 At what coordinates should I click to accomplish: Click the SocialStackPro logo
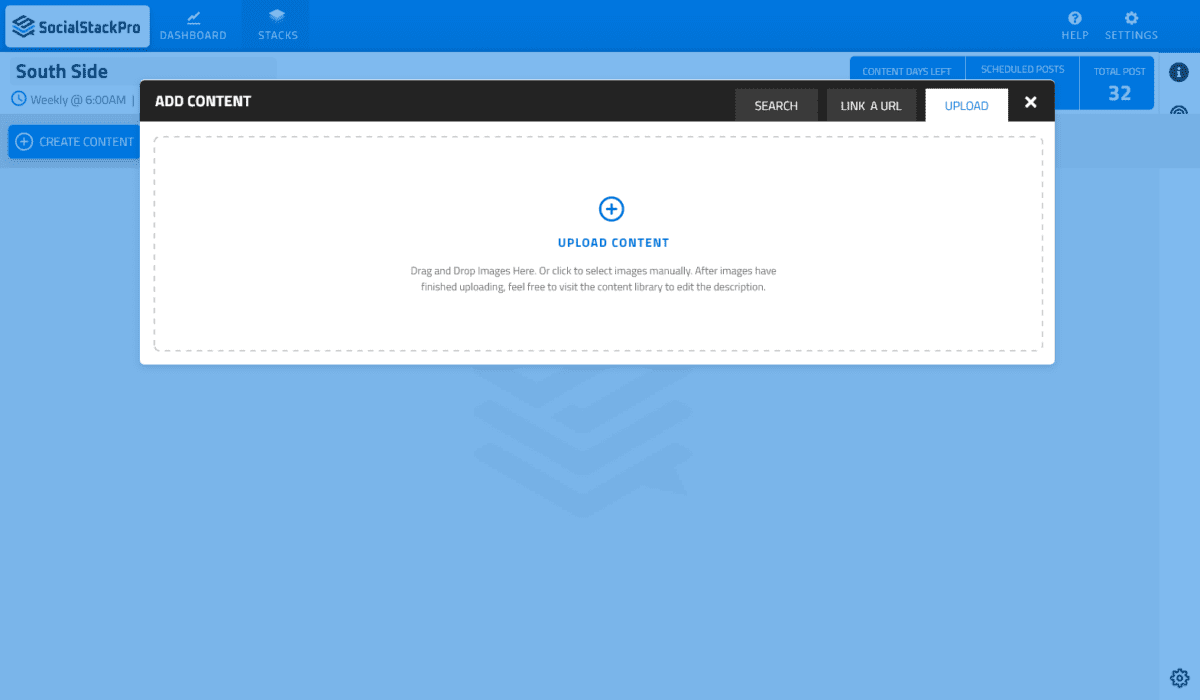point(77,26)
